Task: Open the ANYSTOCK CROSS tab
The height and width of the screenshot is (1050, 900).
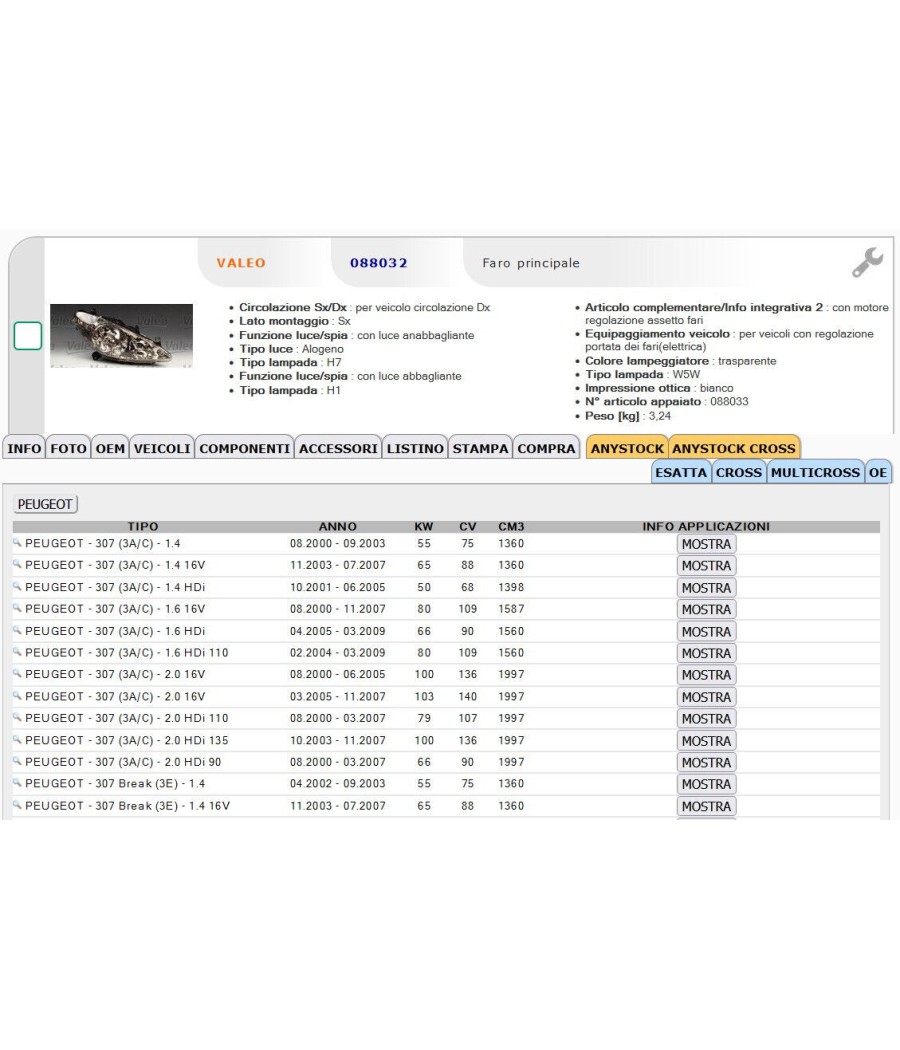Action: click(734, 448)
